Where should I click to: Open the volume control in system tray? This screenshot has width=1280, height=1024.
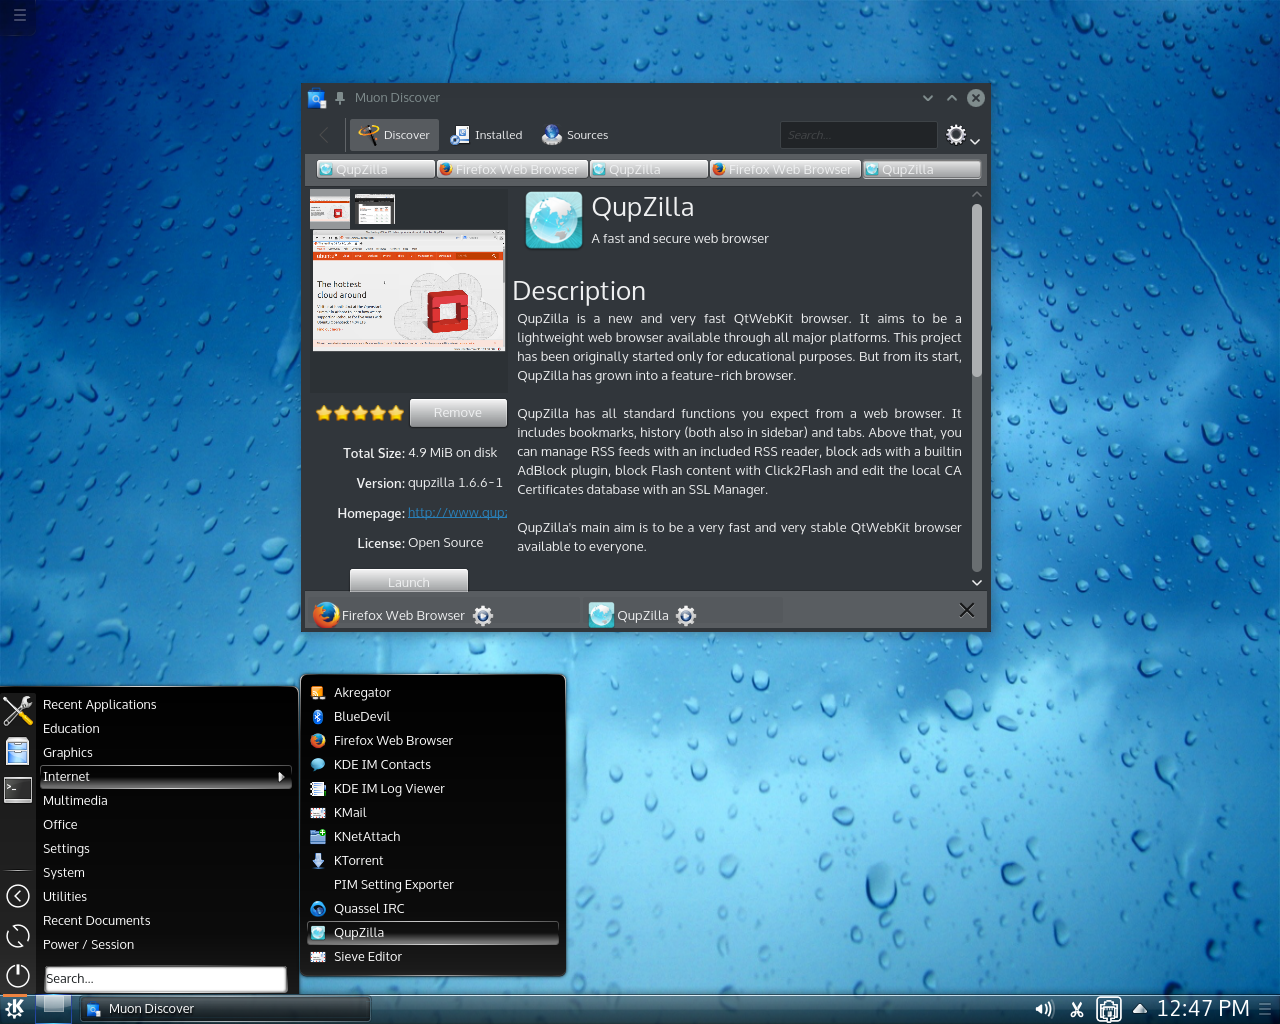[x=1044, y=1009]
